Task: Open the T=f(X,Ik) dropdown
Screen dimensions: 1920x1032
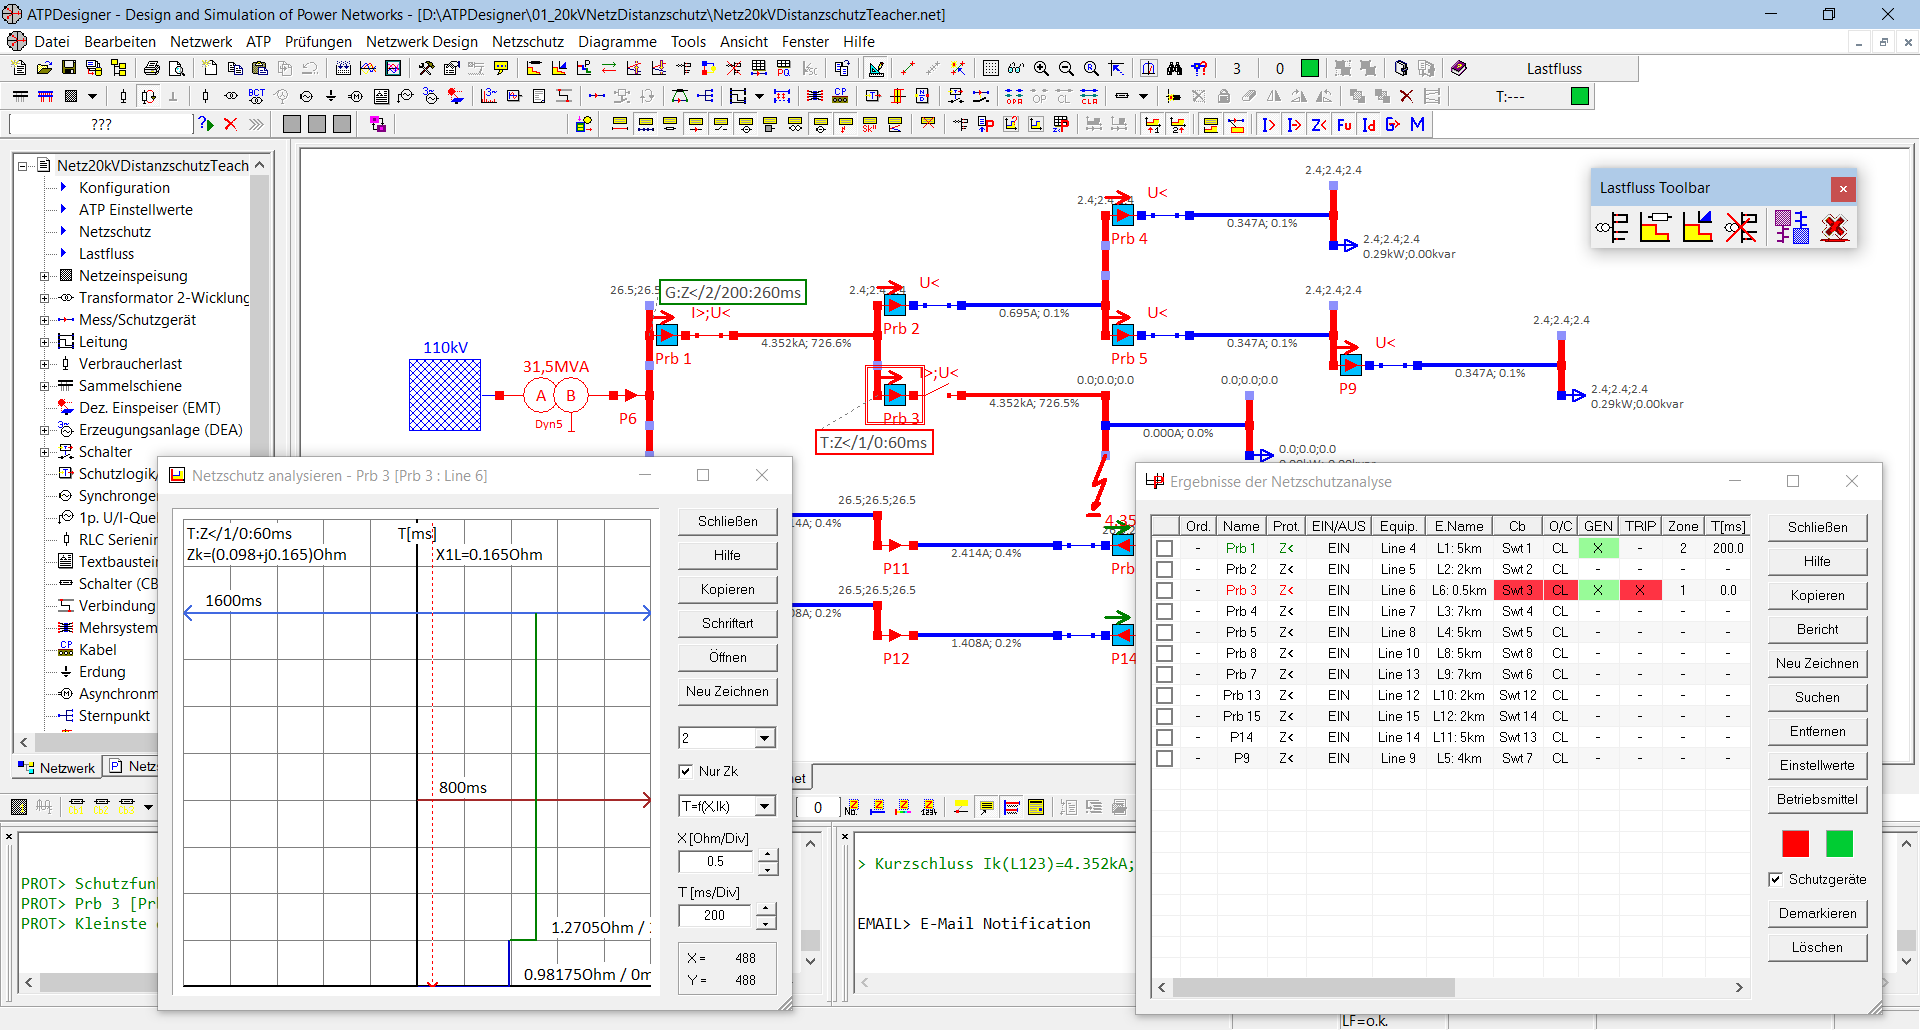Action: 765,806
